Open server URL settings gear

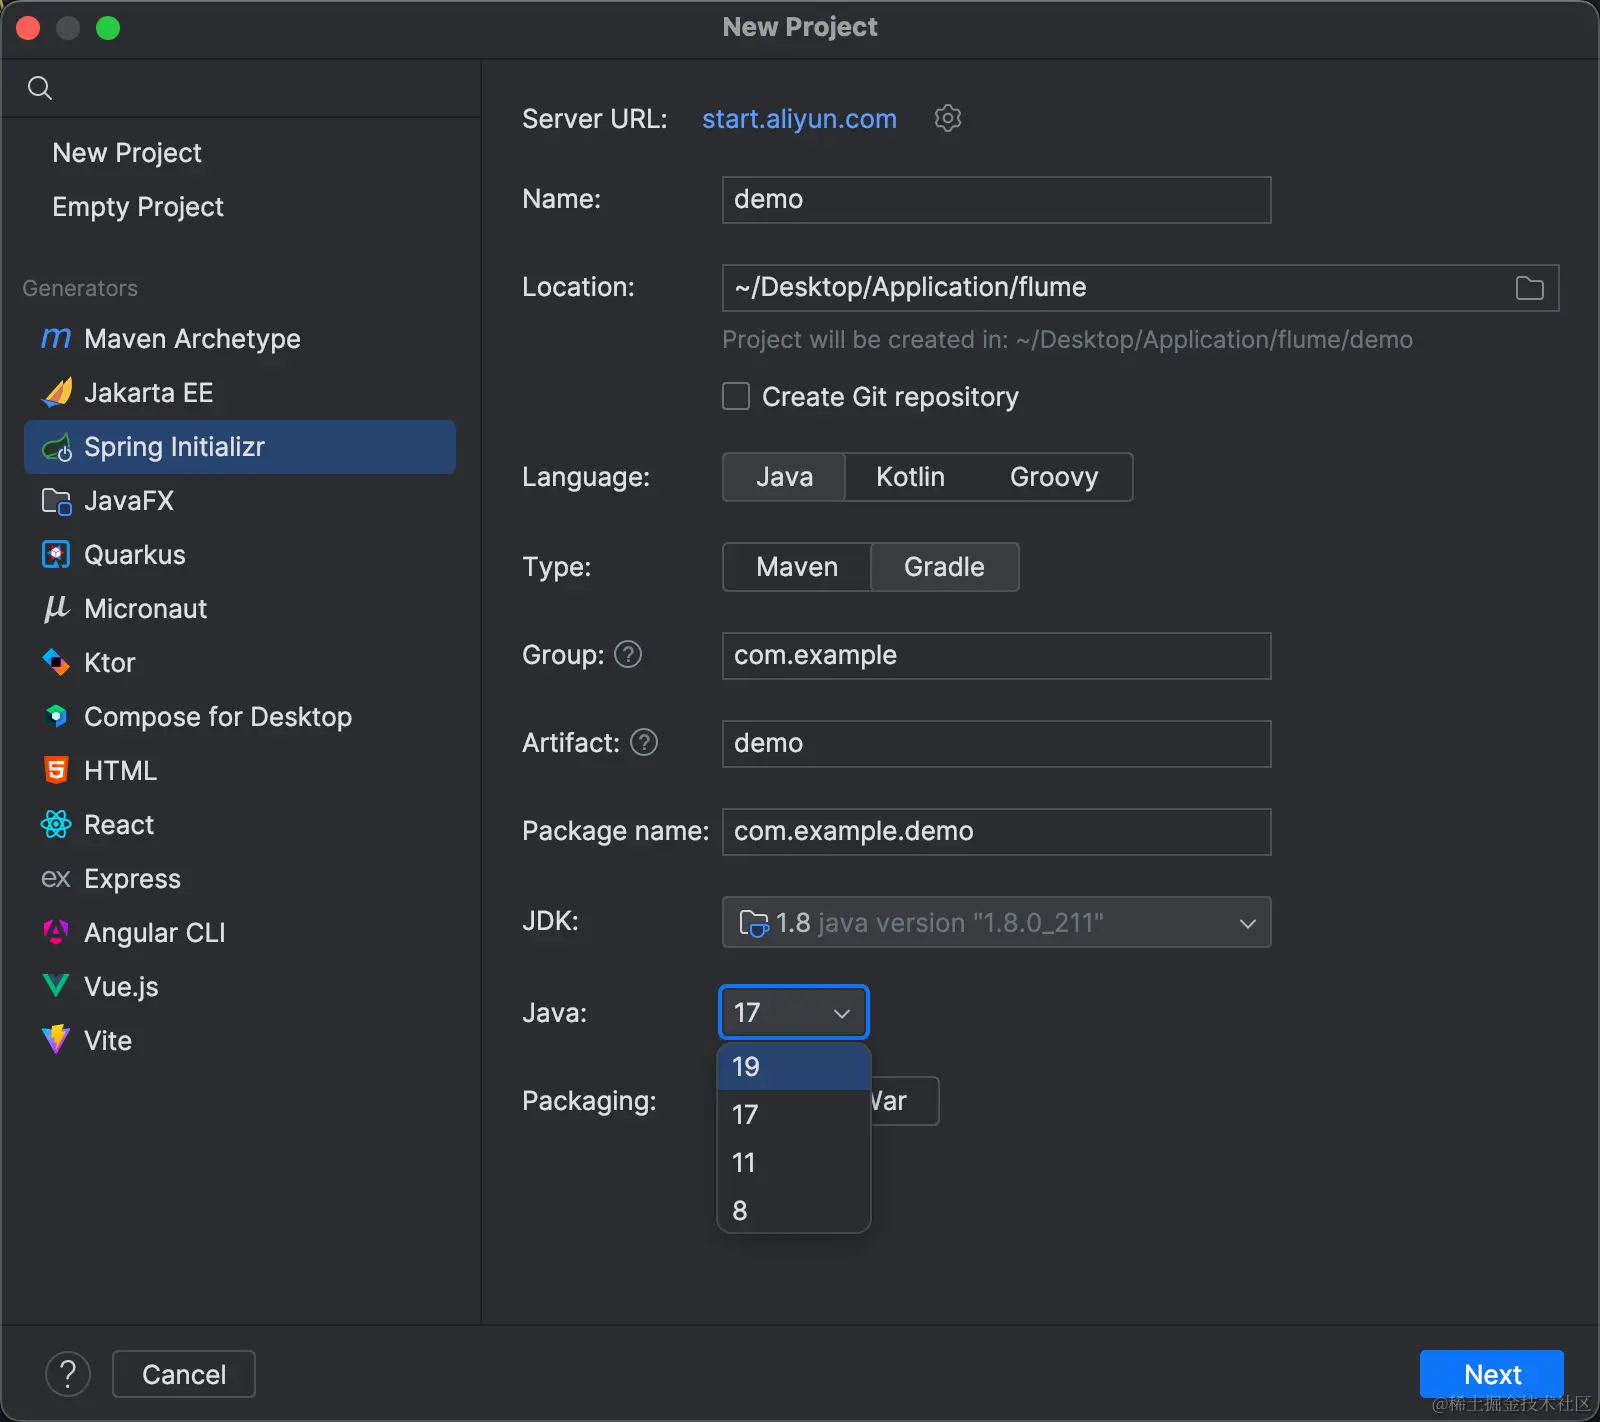[947, 119]
